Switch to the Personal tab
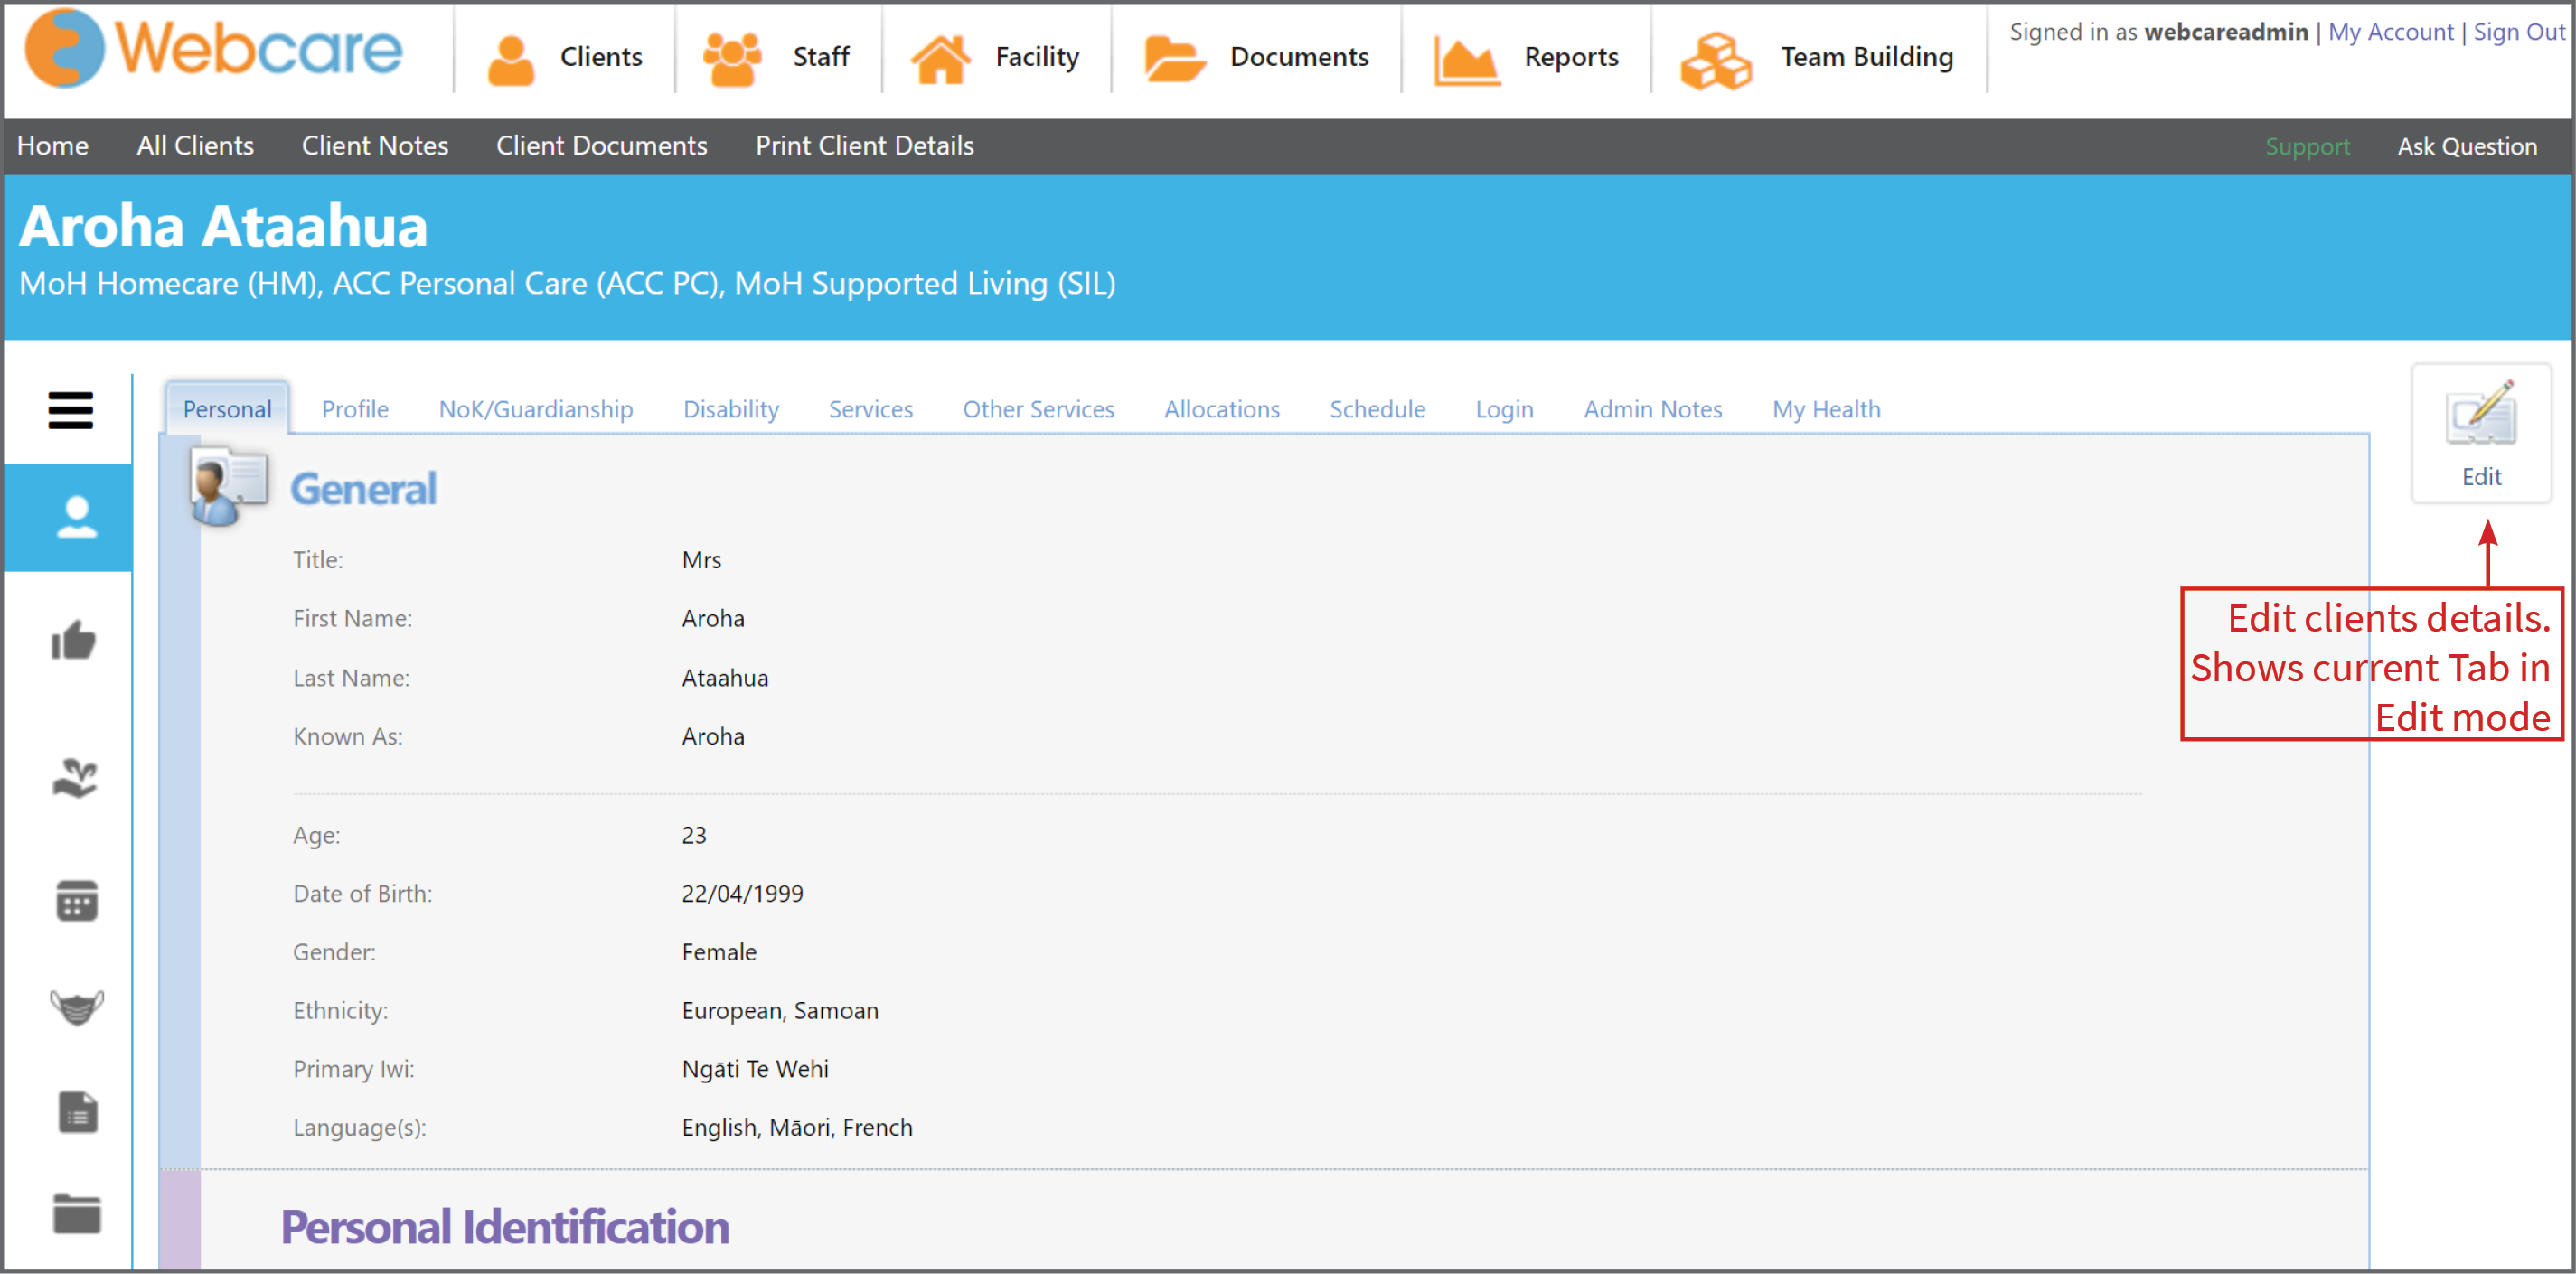Screen dimensions: 2576x1274 pos(227,409)
